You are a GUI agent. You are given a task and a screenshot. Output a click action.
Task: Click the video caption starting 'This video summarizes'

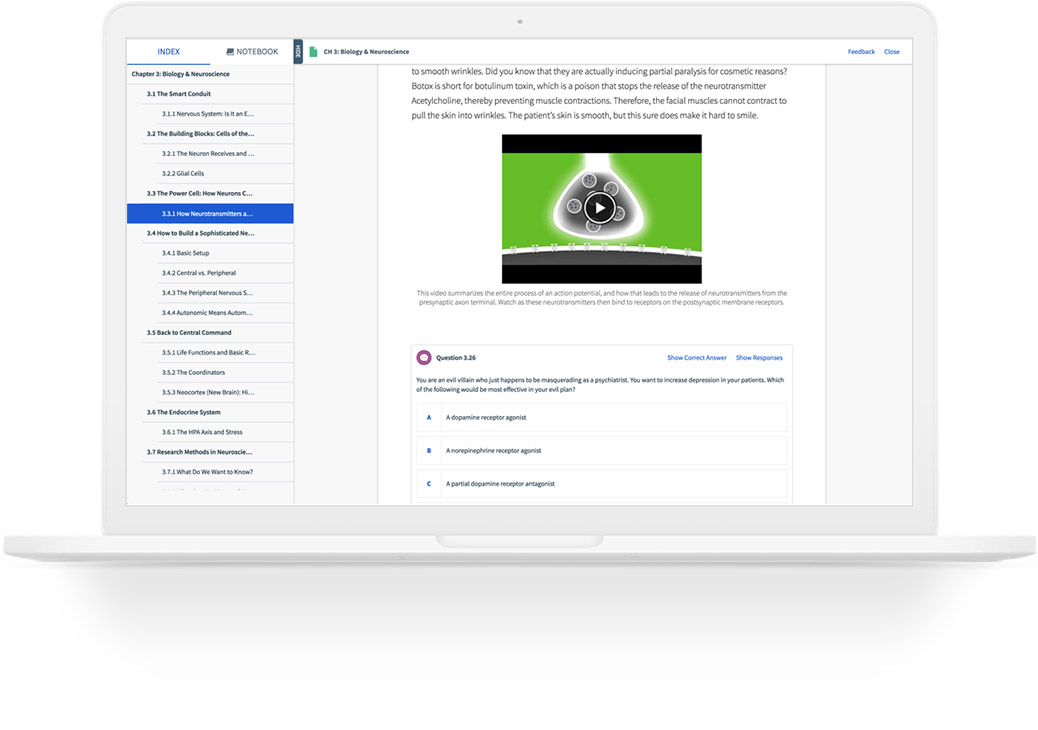pos(601,297)
